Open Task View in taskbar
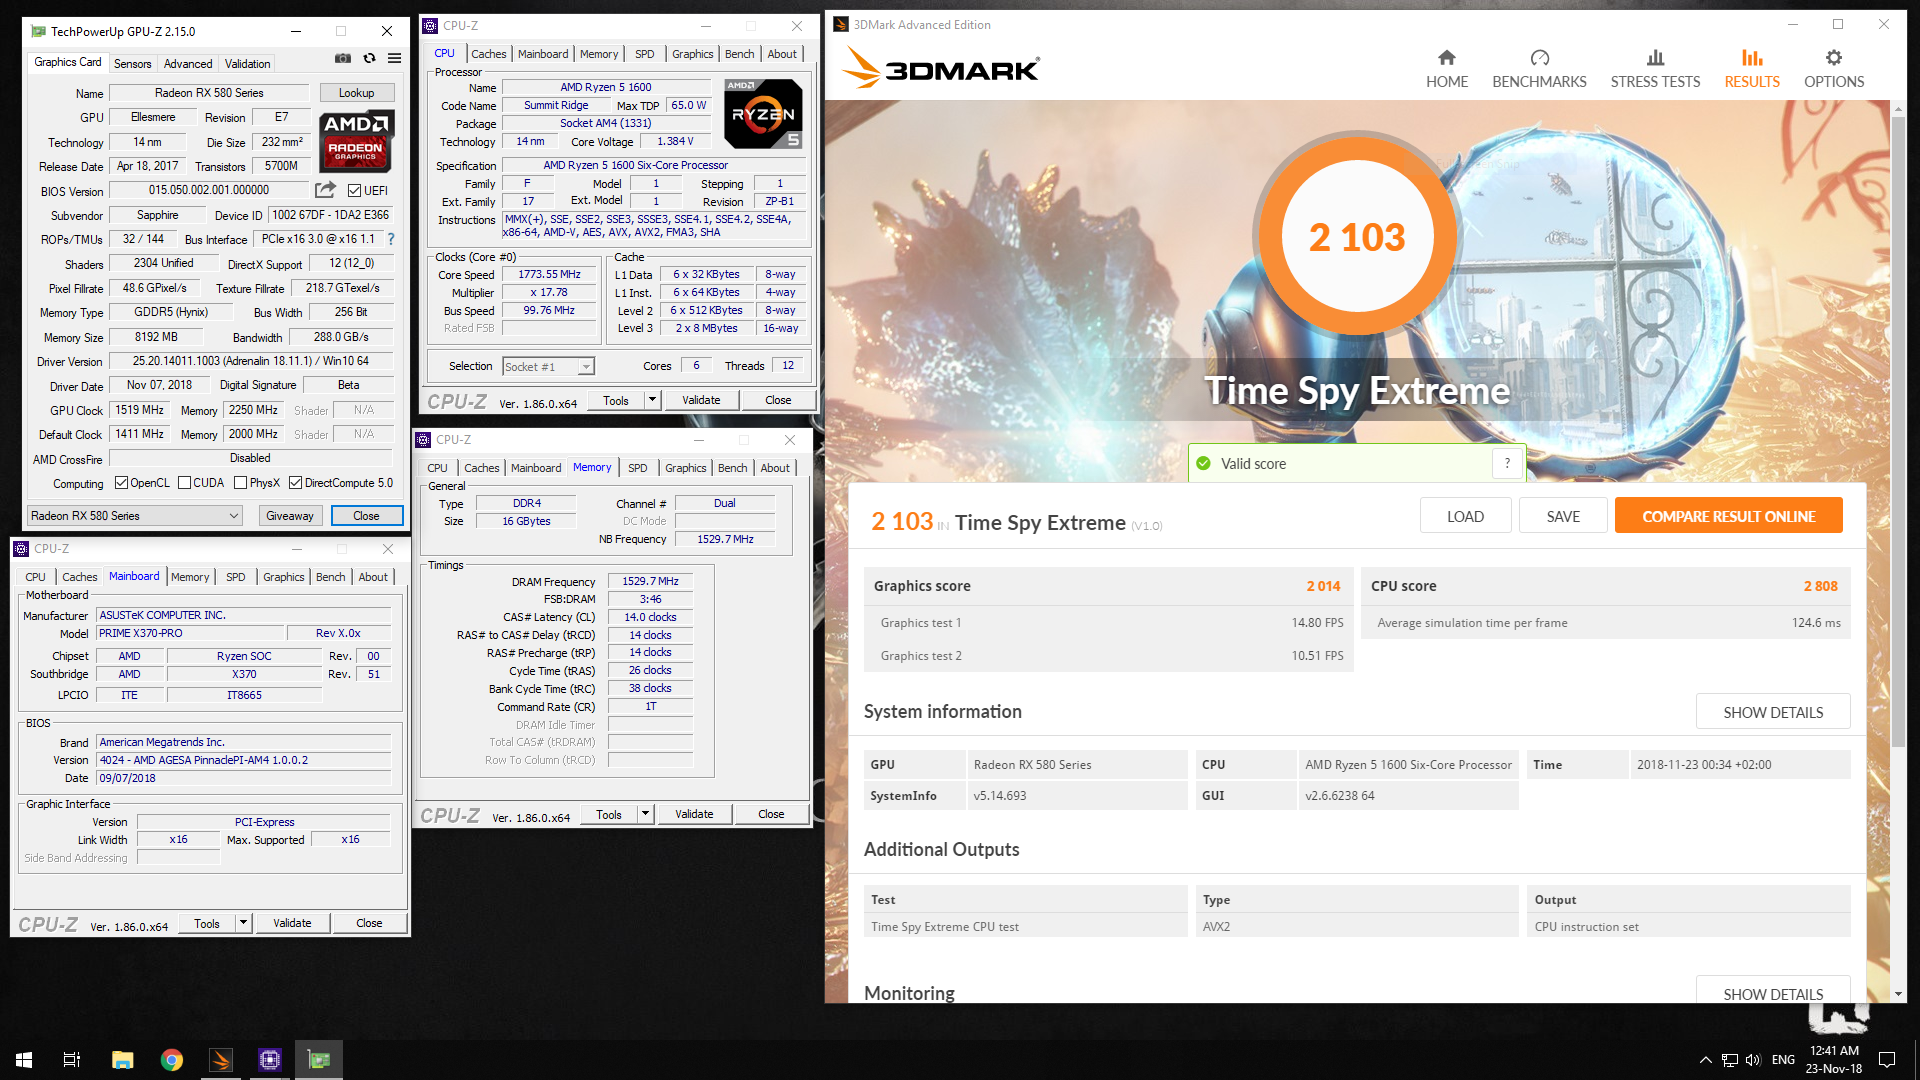1920x1080 pixels. (72, 1060)
